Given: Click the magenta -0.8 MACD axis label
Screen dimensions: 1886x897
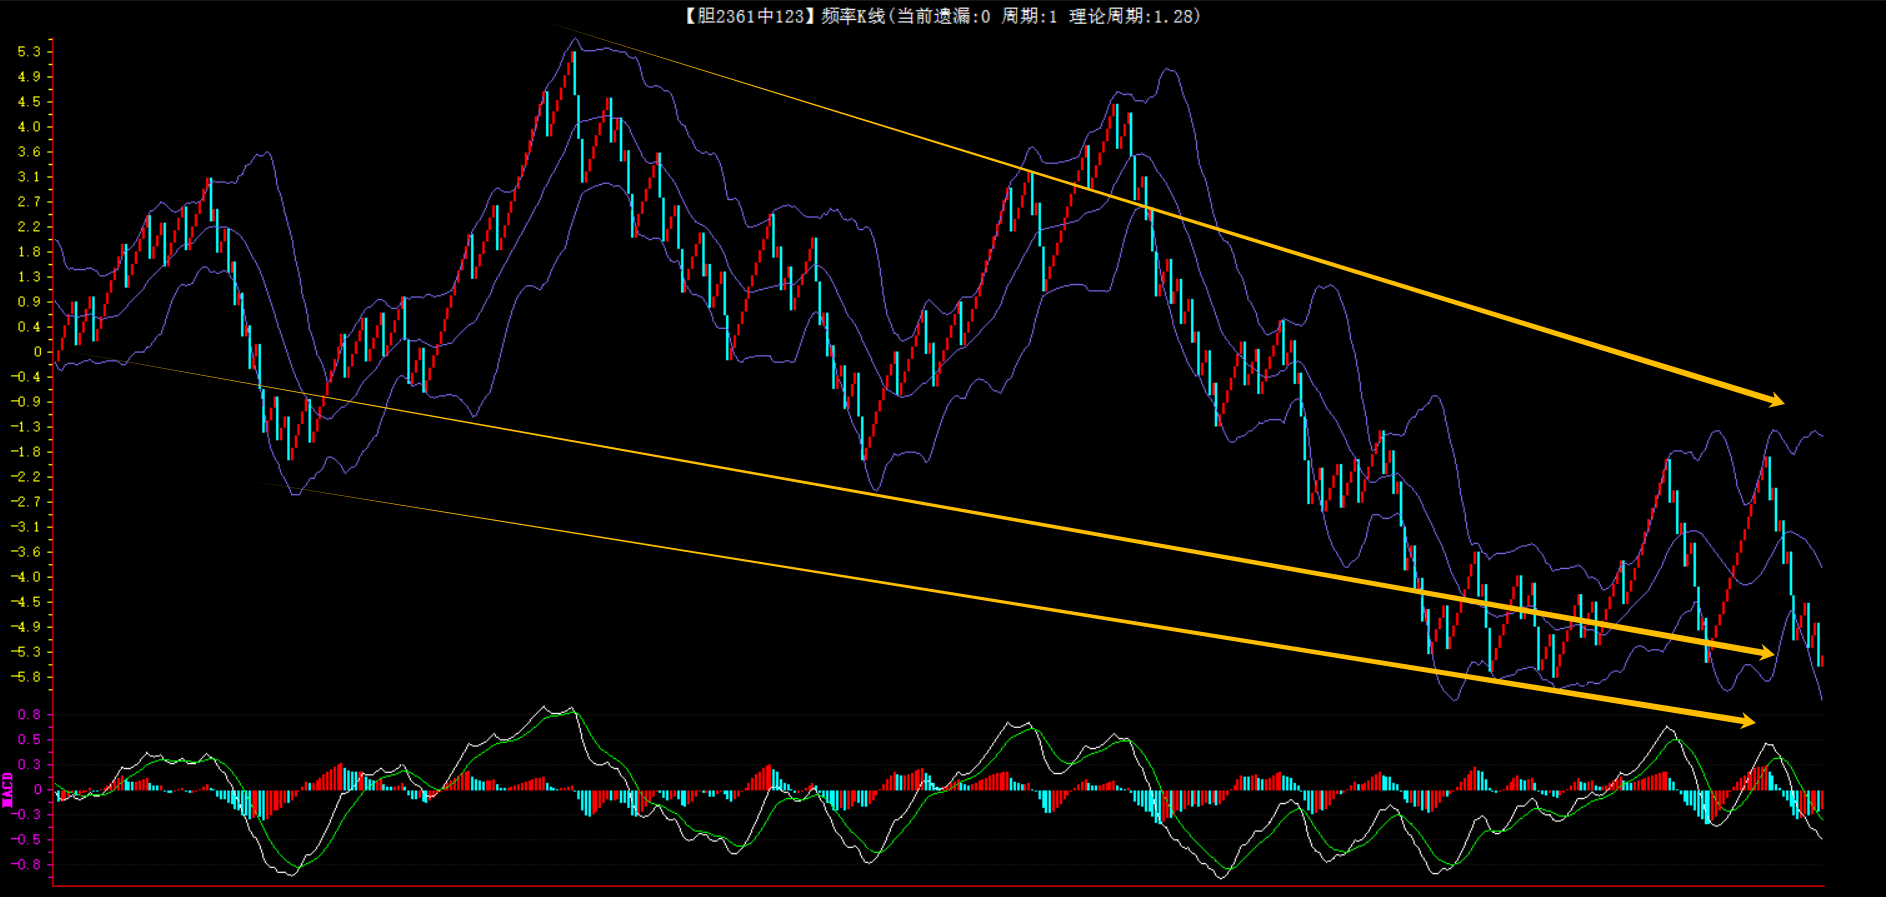Looking at the screenshot, I should [x=26, y=865].
